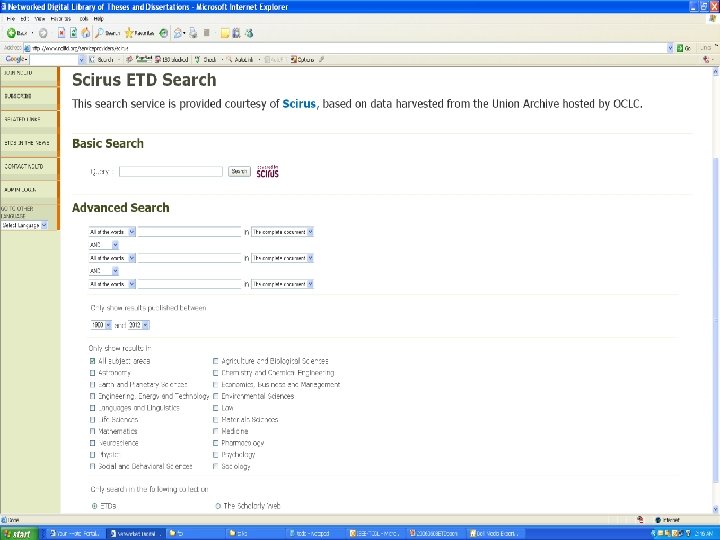Click the page icon in address bar
Image resolution: width=720 pixels, height=540 pixels.
pyautogui.click(x=27, y=48)
